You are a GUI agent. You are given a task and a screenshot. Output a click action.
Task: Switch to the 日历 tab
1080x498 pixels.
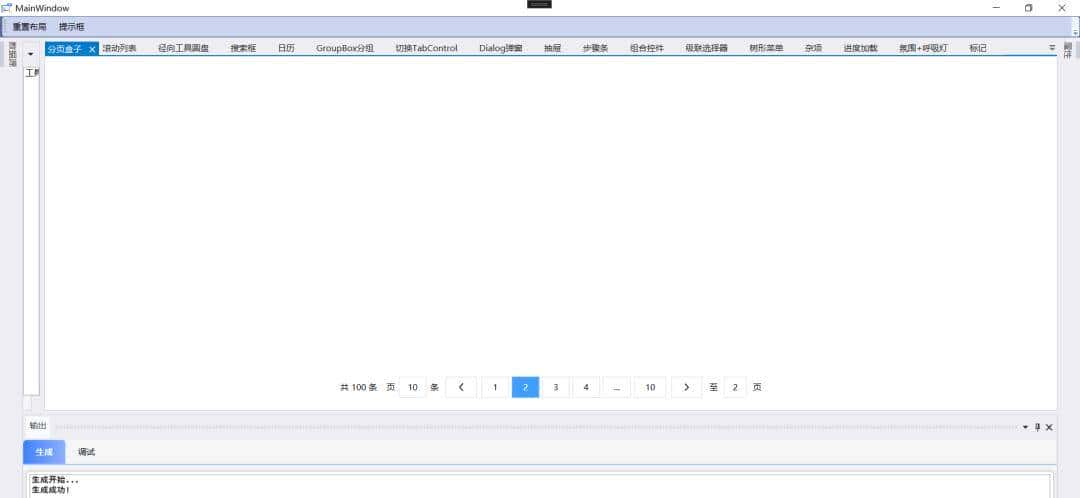[287, 48]
